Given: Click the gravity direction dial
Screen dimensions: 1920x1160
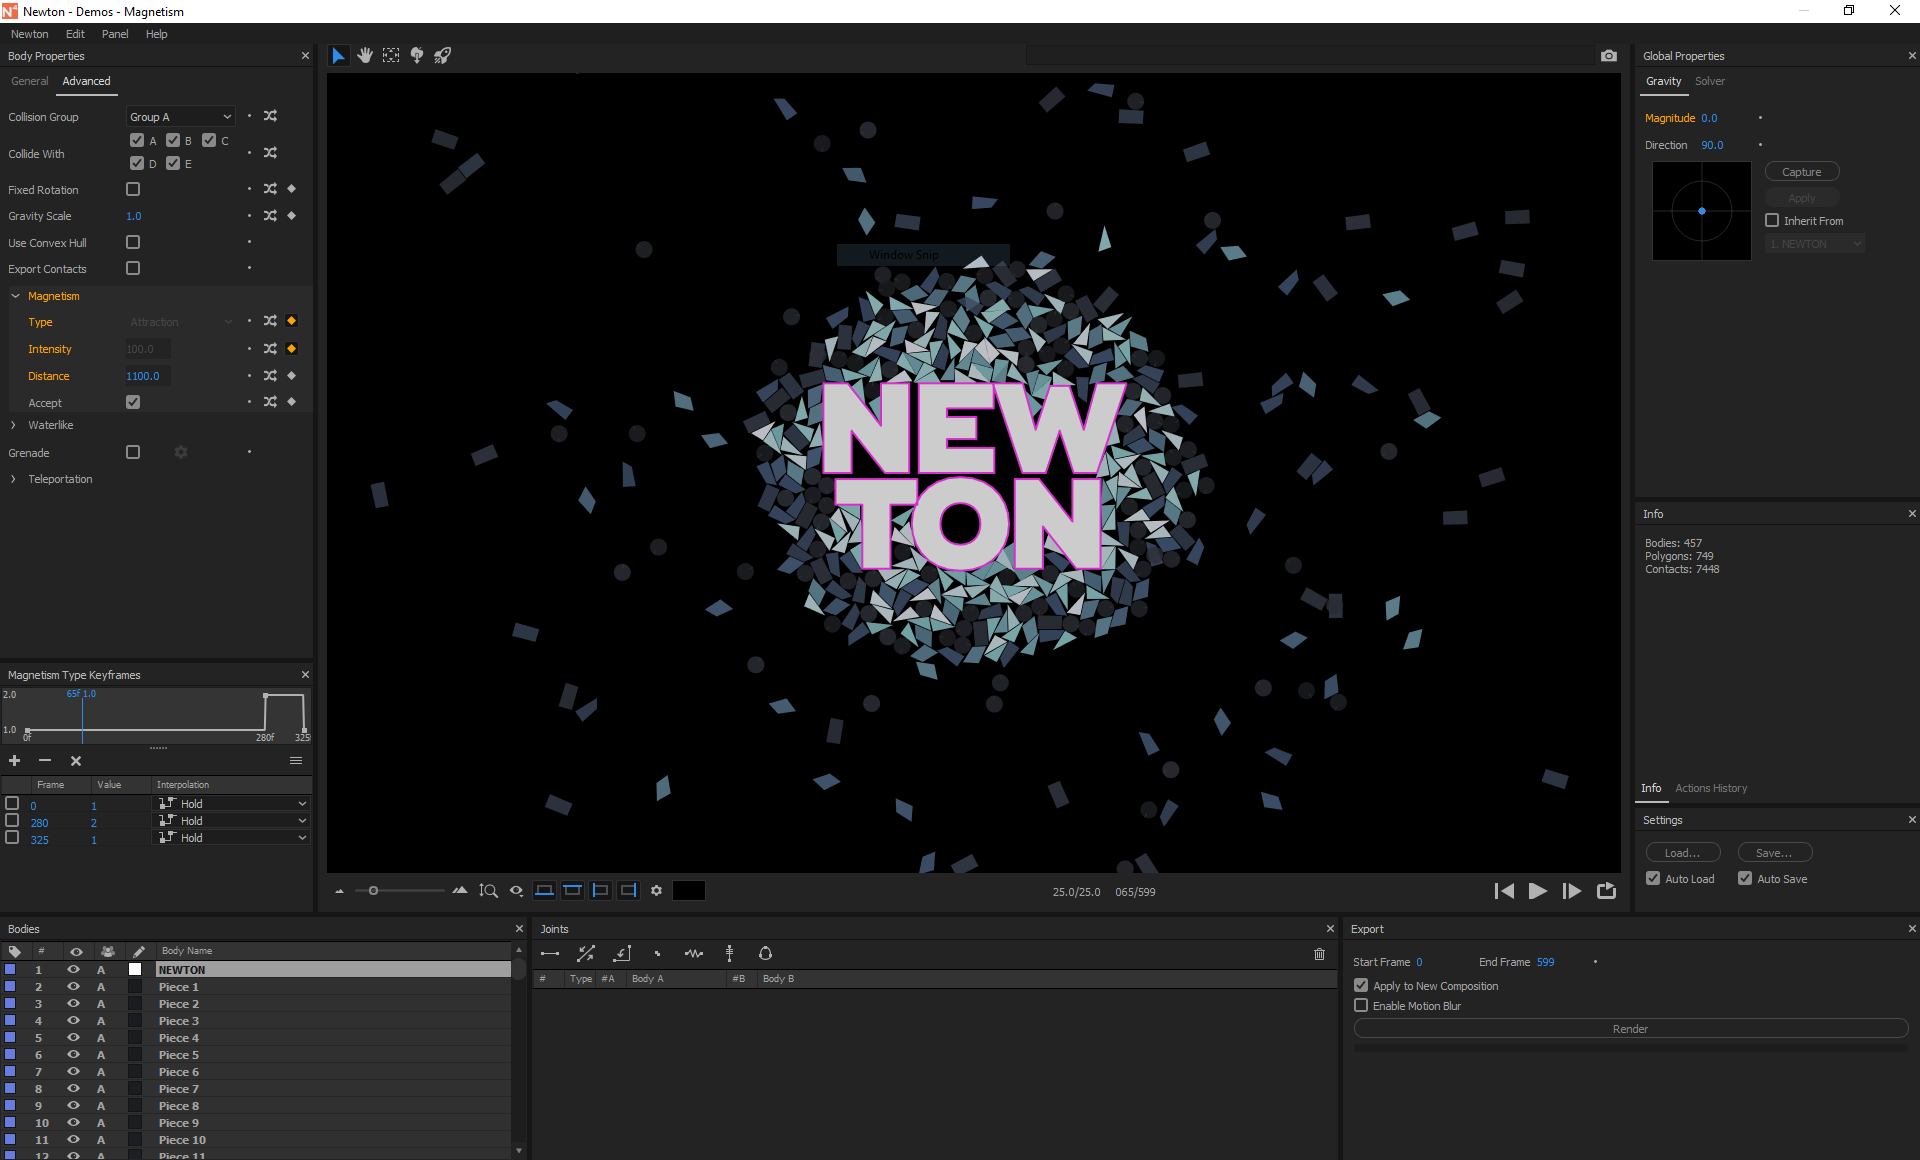Looking at the screenshot, I should 1702,211.
